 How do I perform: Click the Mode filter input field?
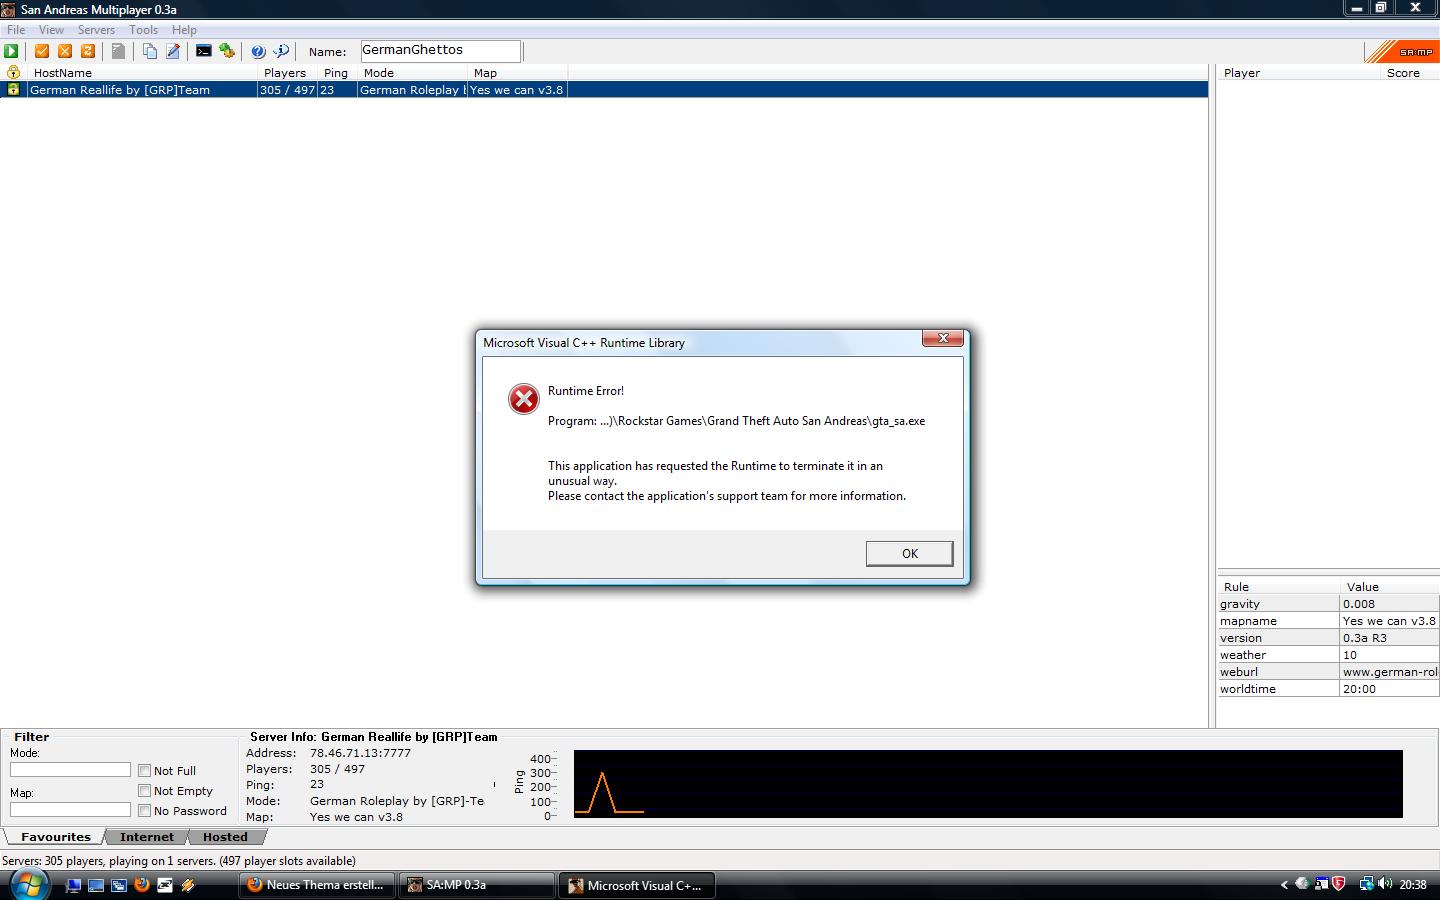pos(70,770)
